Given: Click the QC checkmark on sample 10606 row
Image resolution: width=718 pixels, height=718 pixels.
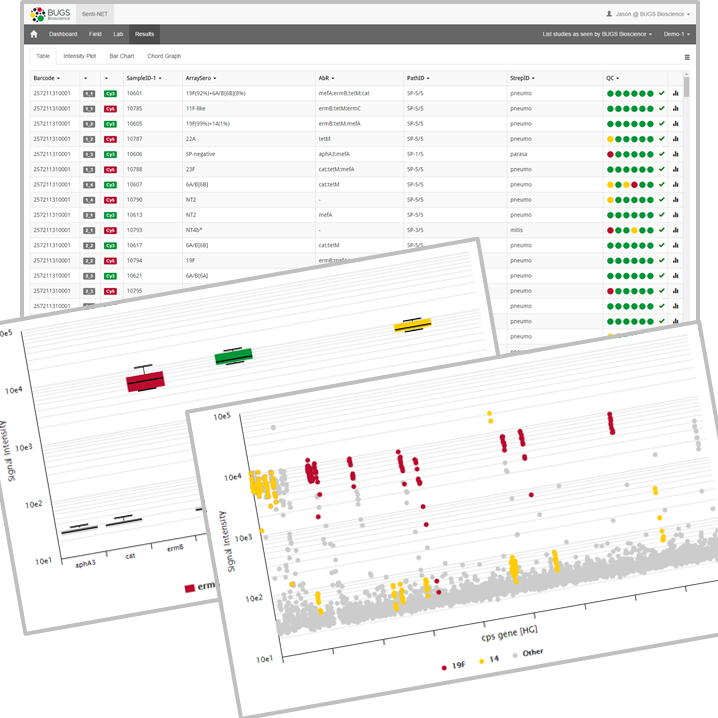Looking at the screenshot, I should (x=662, y=154).
